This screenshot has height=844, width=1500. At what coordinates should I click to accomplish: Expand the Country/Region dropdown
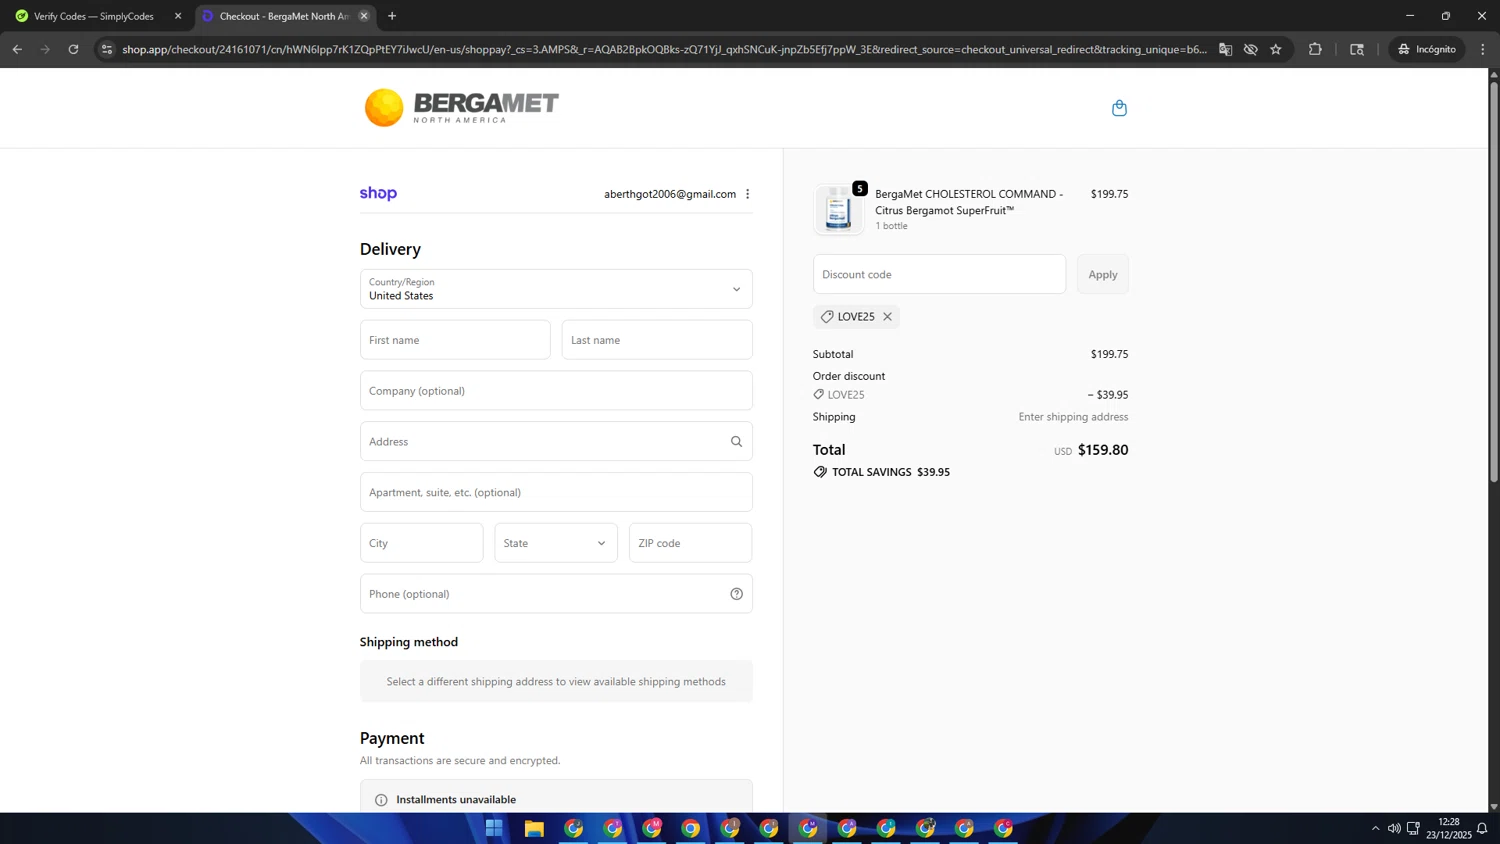click(556, 289)
